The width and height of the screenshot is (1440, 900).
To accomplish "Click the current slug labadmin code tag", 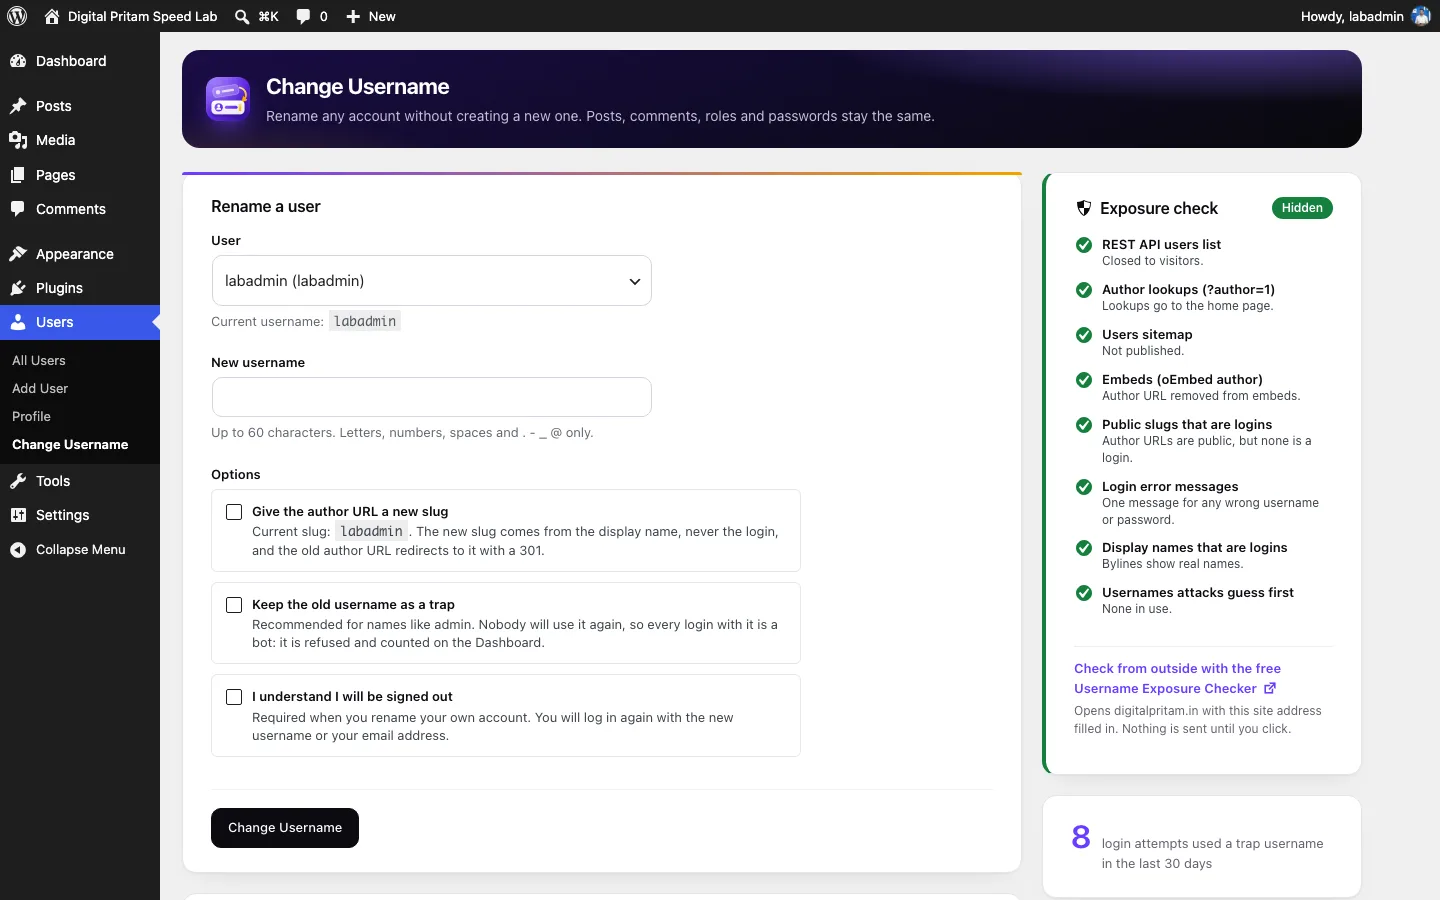I will pyautogui.click(x=372, y=531).
